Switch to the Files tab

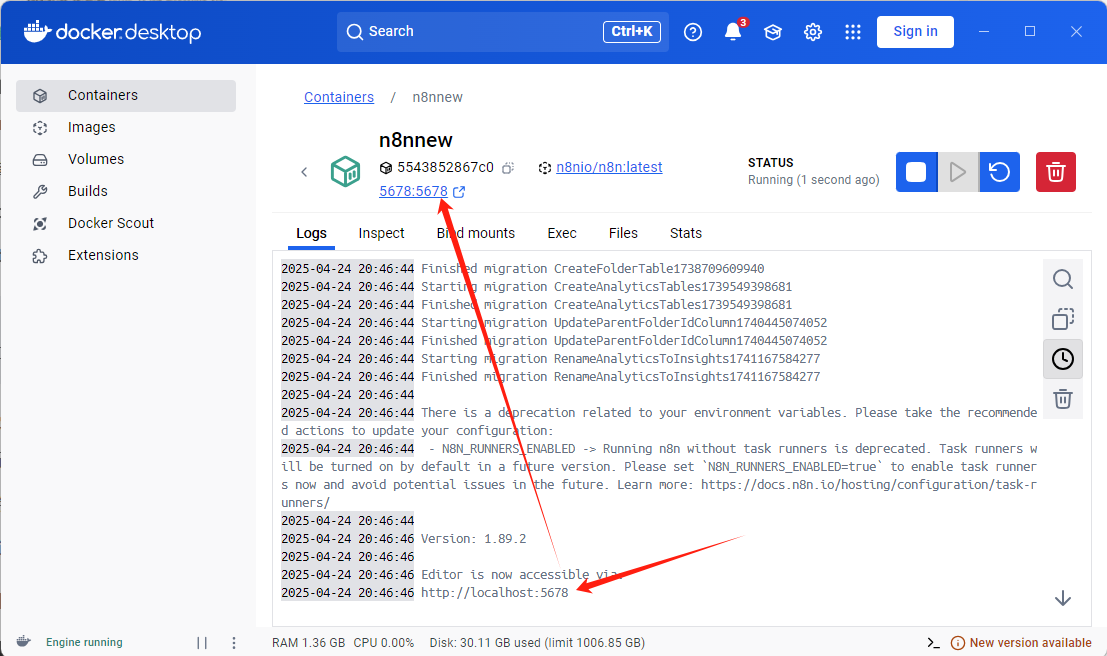623,233
